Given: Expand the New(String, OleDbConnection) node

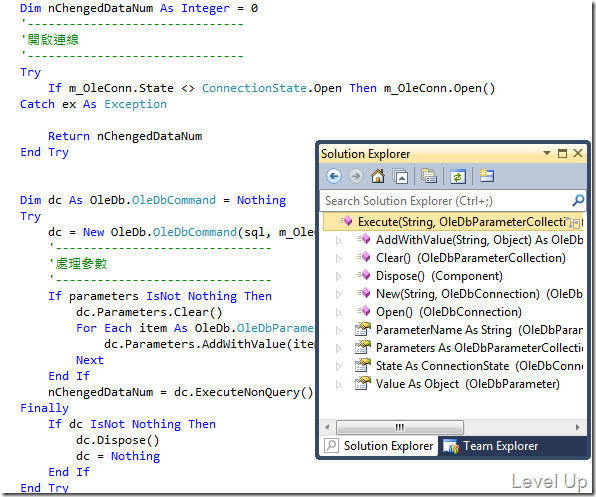Looking at the screenshot, I should (x=338, y=294).
